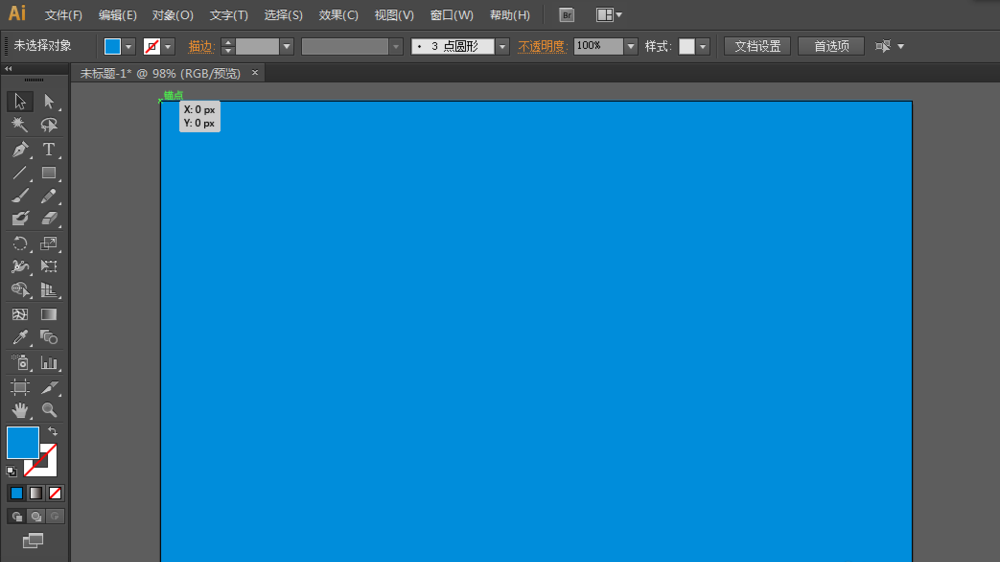Image resolution: width=1000 pixels, height=562 pixels.
Task: Open the graphic style (样式) dropdown
Action: pos(702,47)
